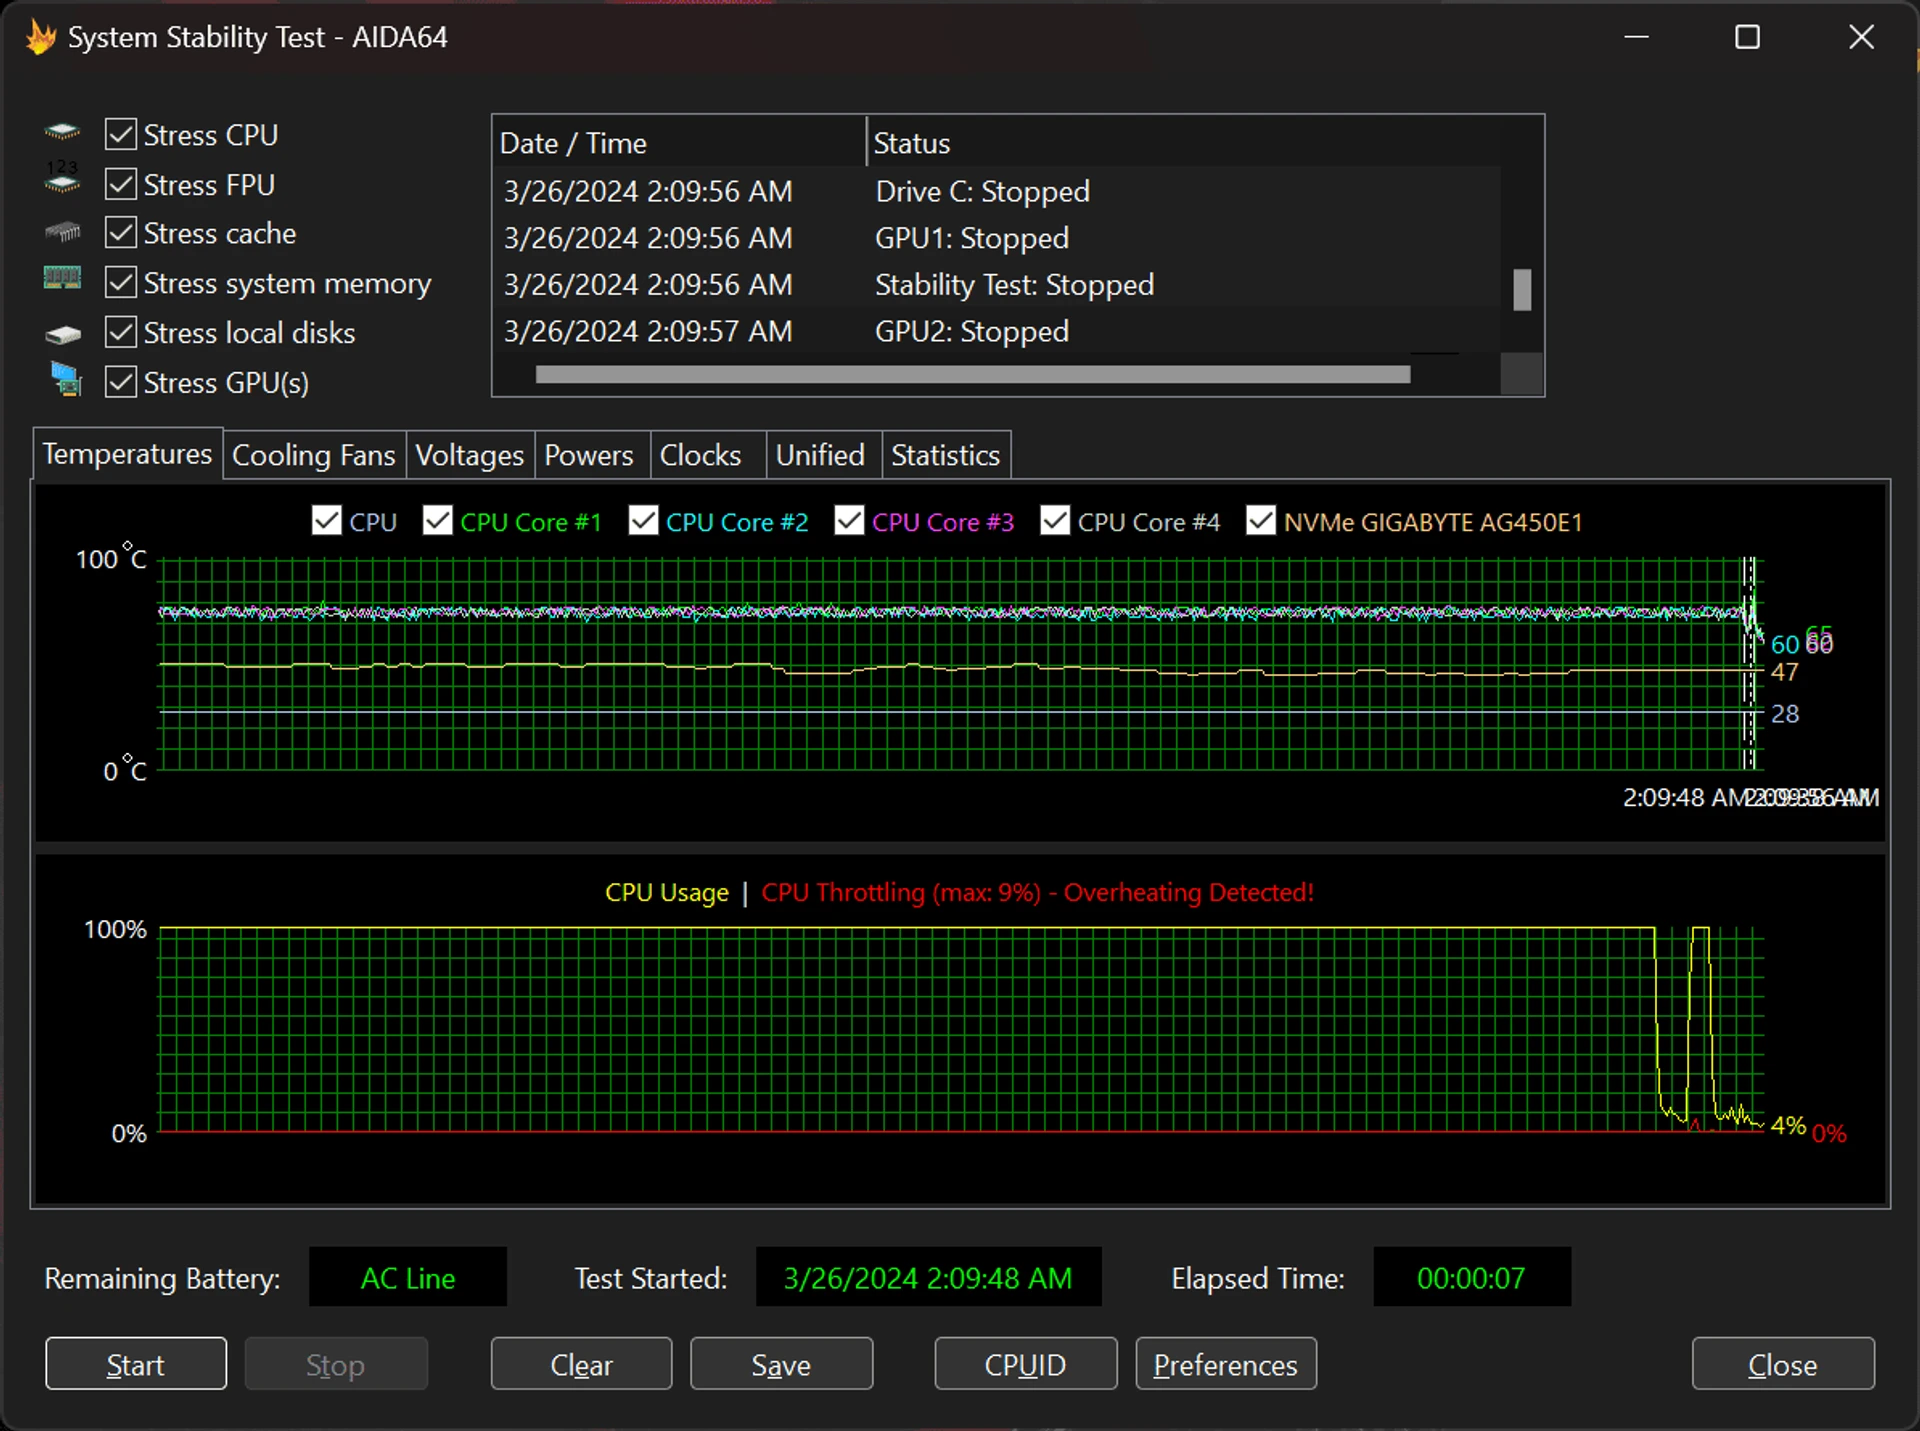Open Preferences dialog
1920x1431 pixels.
(1226, 1364)
